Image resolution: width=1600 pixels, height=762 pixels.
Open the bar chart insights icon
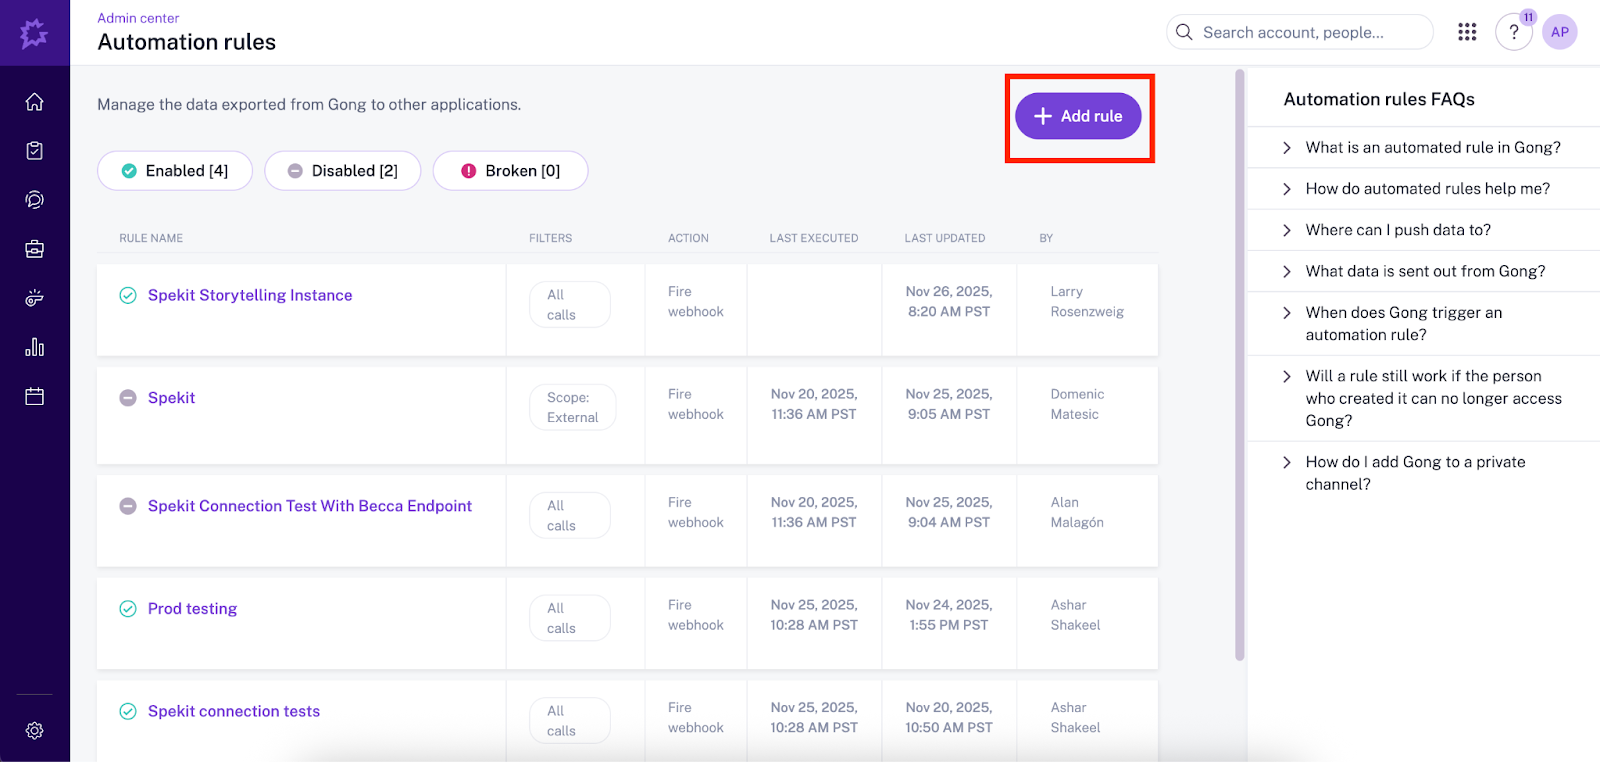click(34, 347)
